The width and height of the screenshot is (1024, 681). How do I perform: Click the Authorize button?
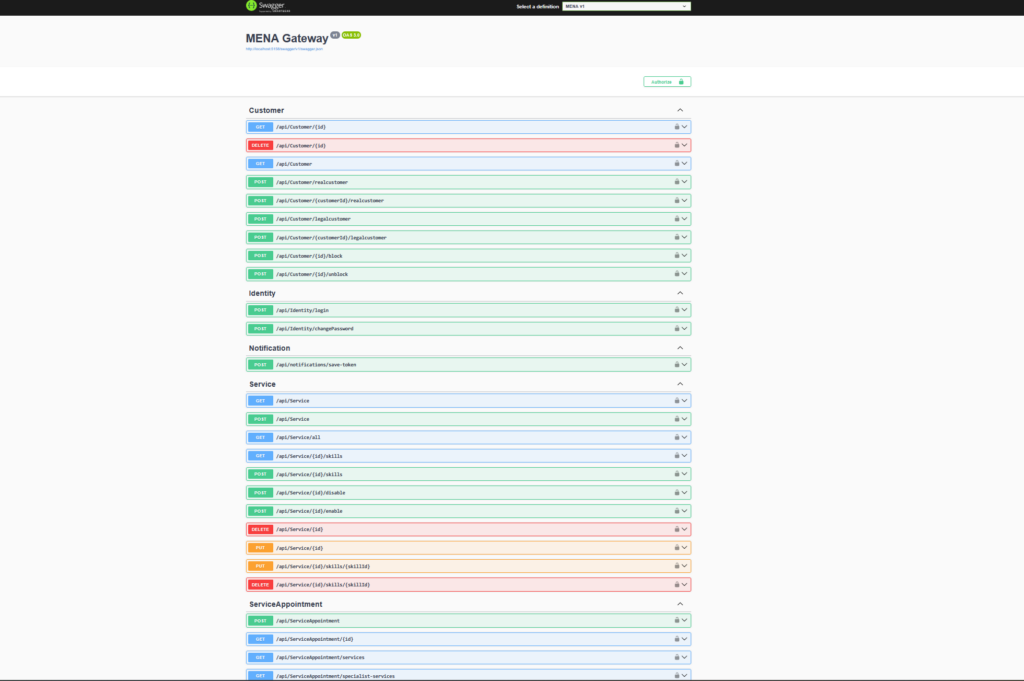point(667,82)
